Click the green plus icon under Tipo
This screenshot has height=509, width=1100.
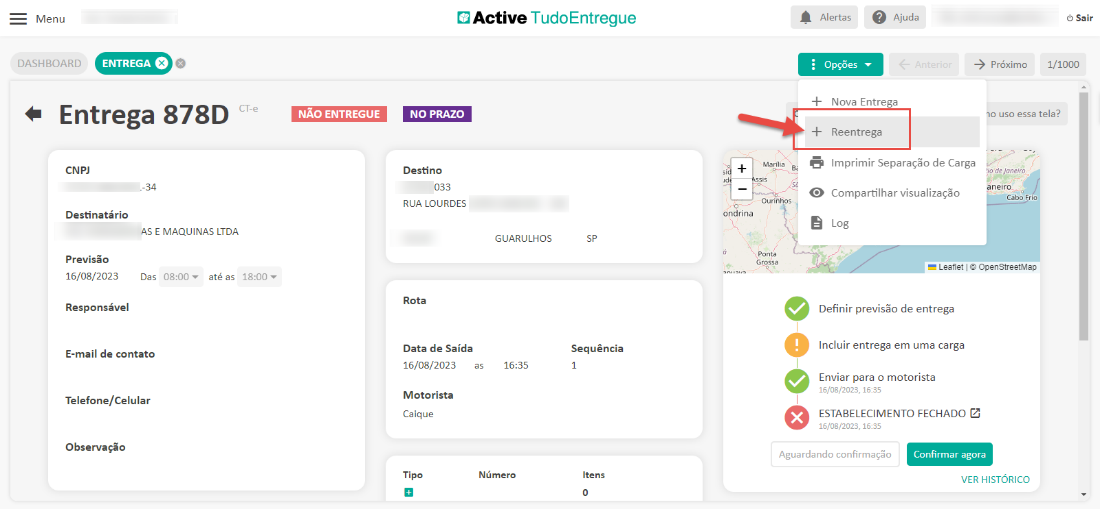tap(408, 493)
